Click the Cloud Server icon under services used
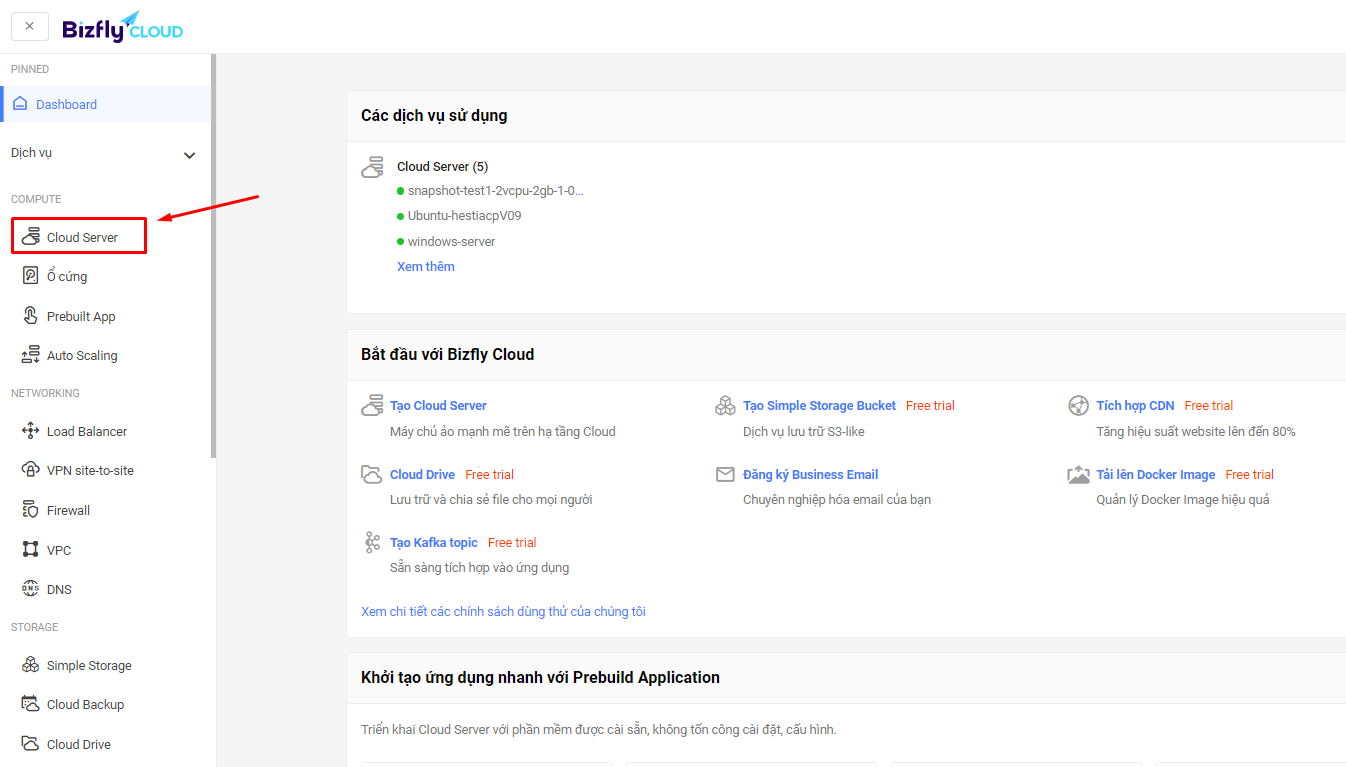Viewport: 1346px width, 767px height. coord(372,167)
